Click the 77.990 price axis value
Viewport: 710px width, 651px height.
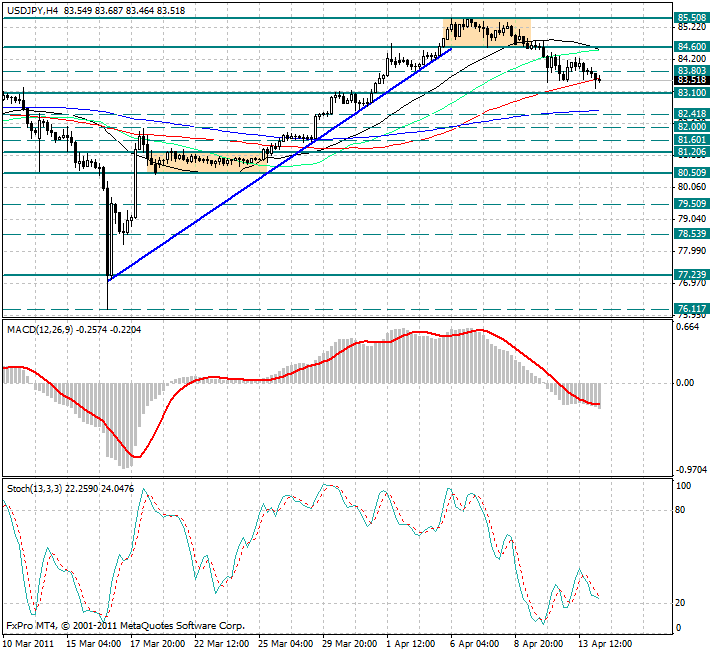pos(691,251)
